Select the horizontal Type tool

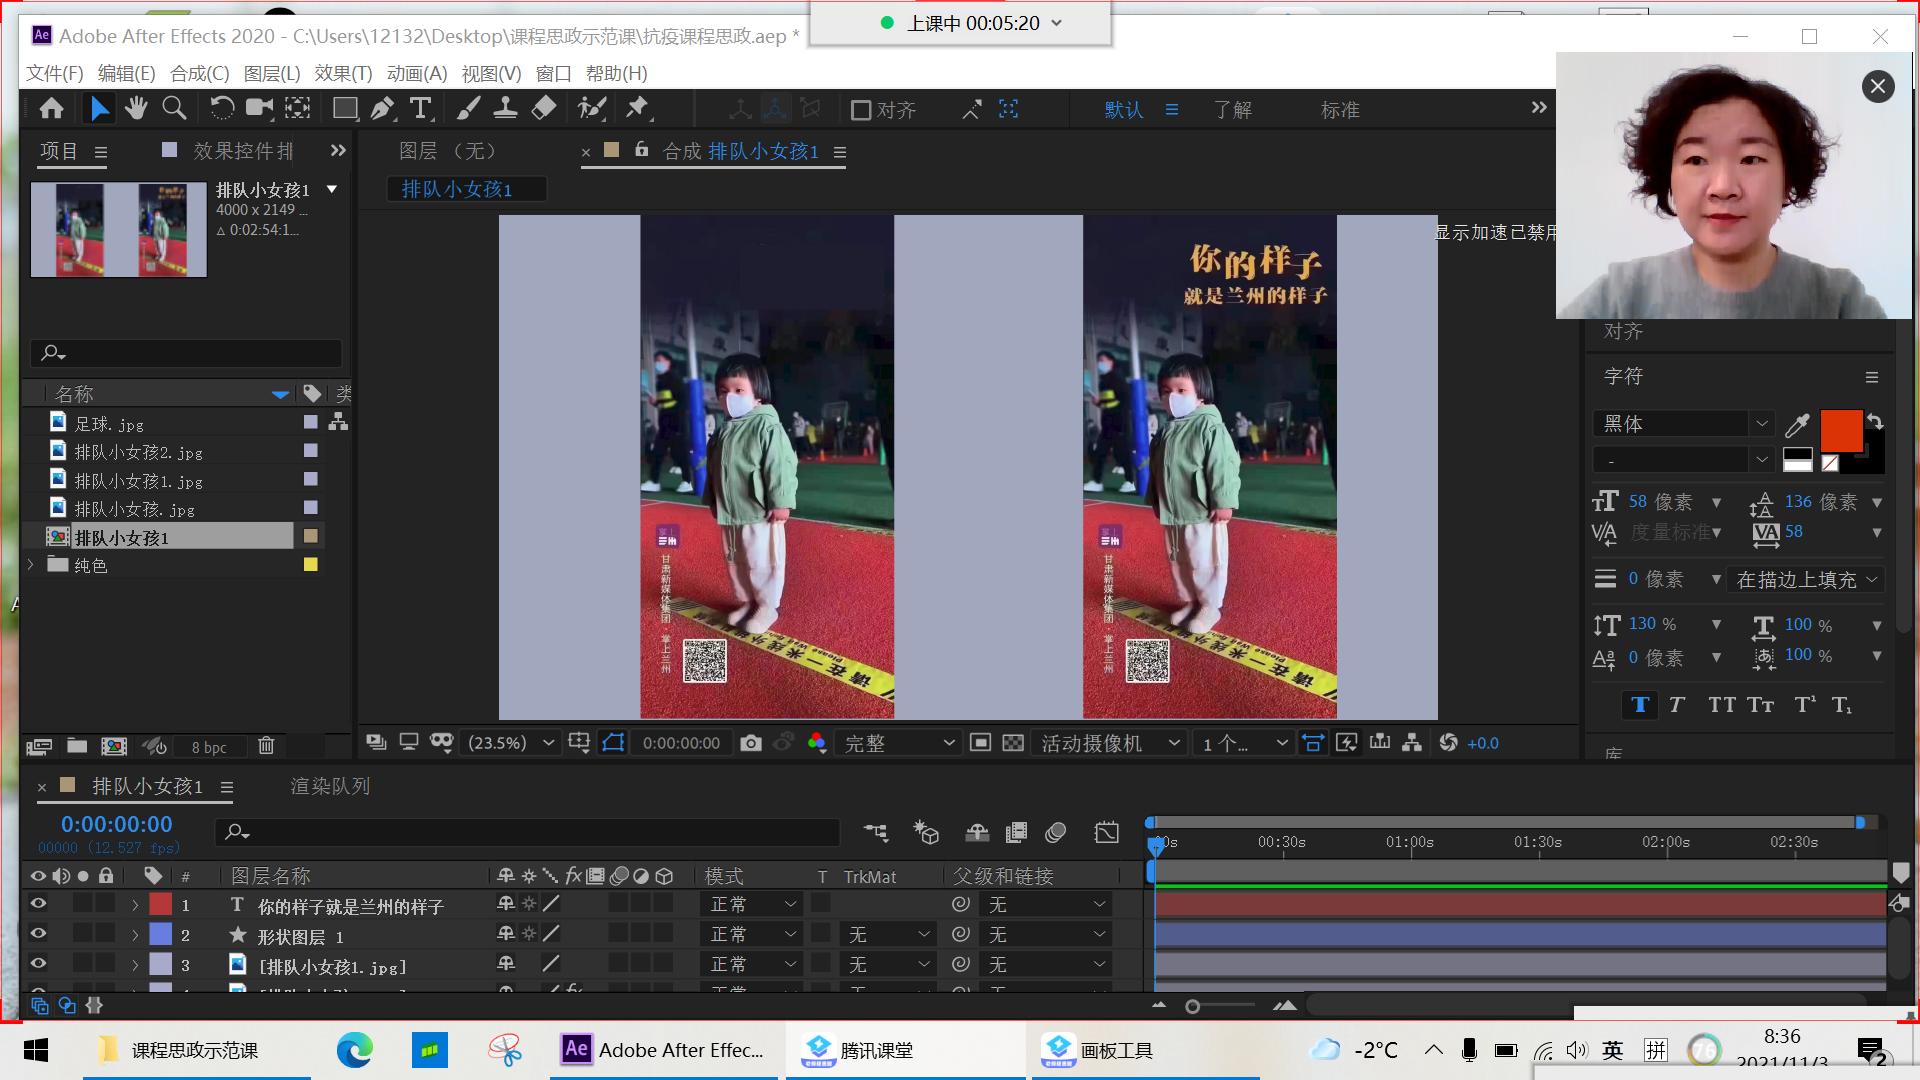tap(421, 108)
